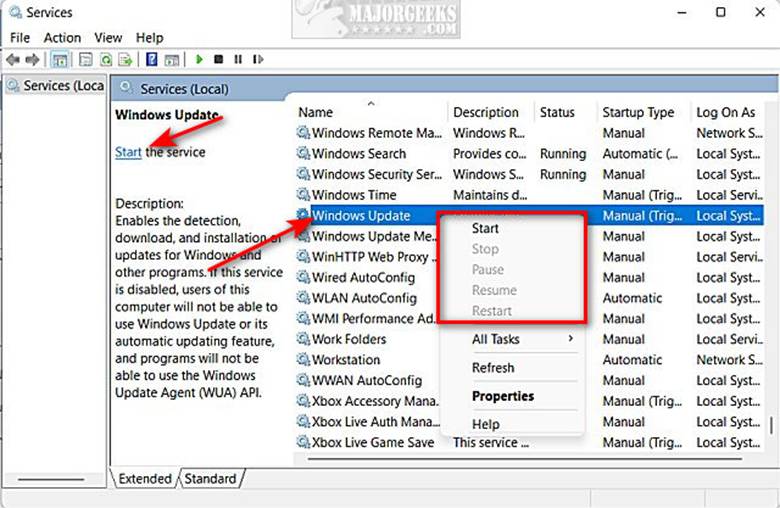Select the Xbox Accessory Management row
The height and width of the screenshot is (508, 780).
530,401
